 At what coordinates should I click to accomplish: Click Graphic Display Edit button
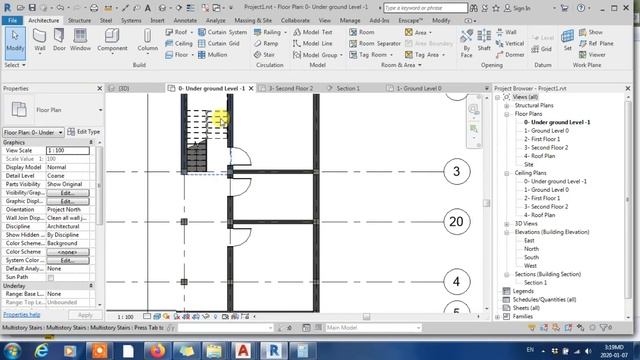[68, 201]
